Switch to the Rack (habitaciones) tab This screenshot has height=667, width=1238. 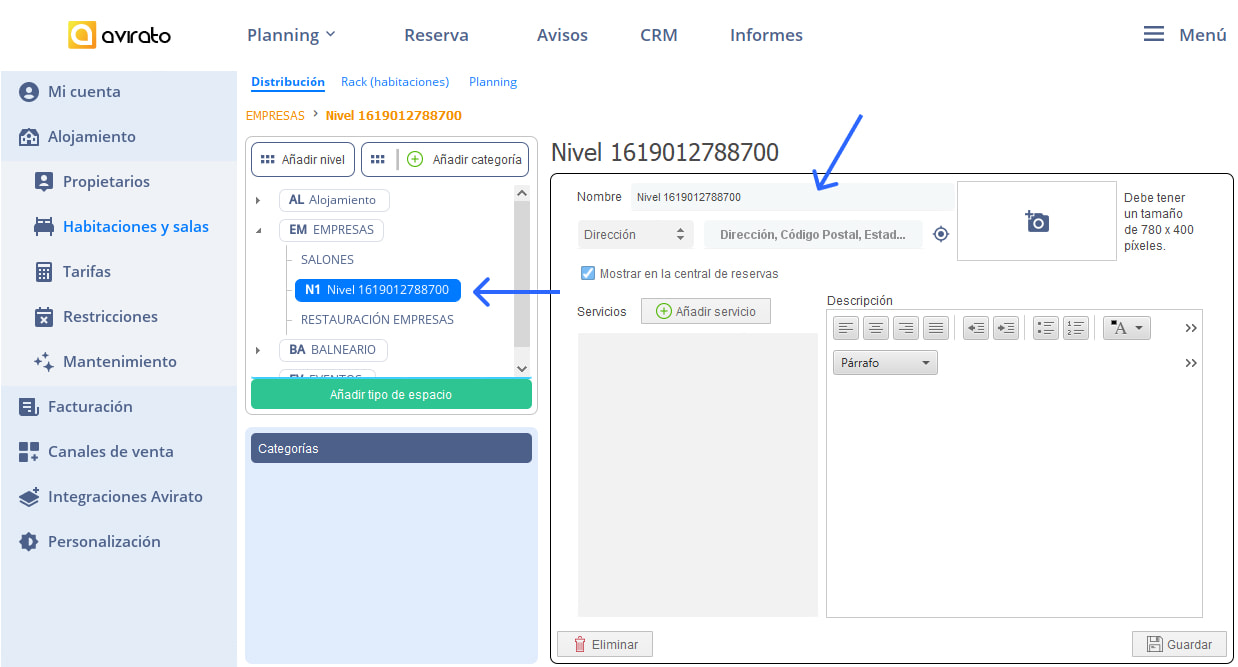(395, 82)
